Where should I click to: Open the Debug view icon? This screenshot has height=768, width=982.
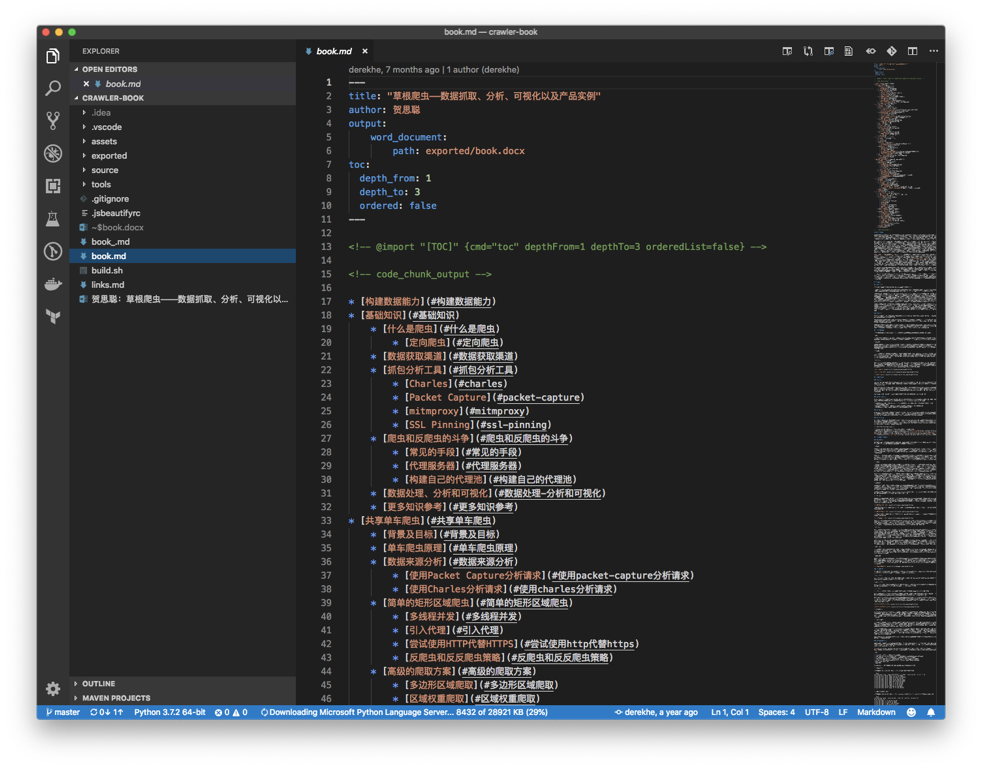coord(53,154)
